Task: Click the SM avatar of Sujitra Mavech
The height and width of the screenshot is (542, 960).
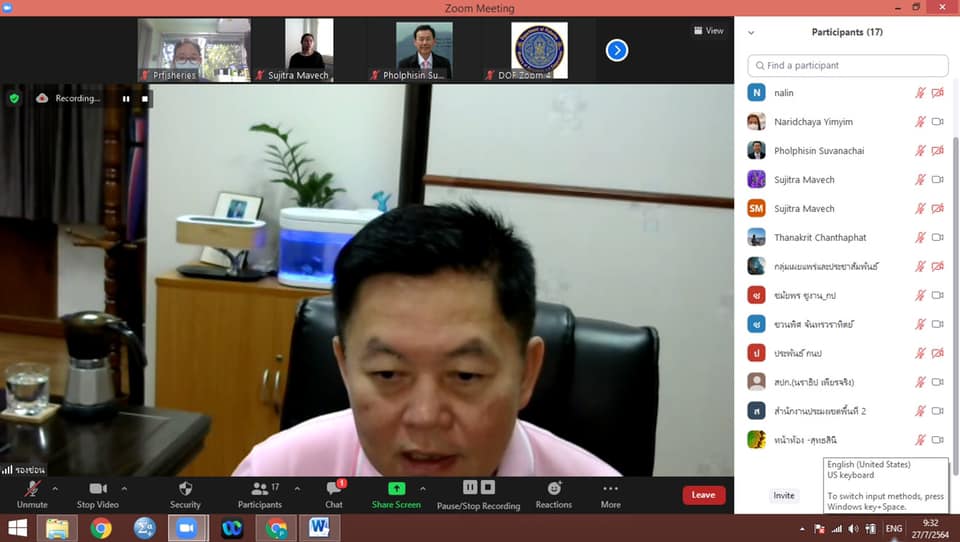Action: point(756,208)
